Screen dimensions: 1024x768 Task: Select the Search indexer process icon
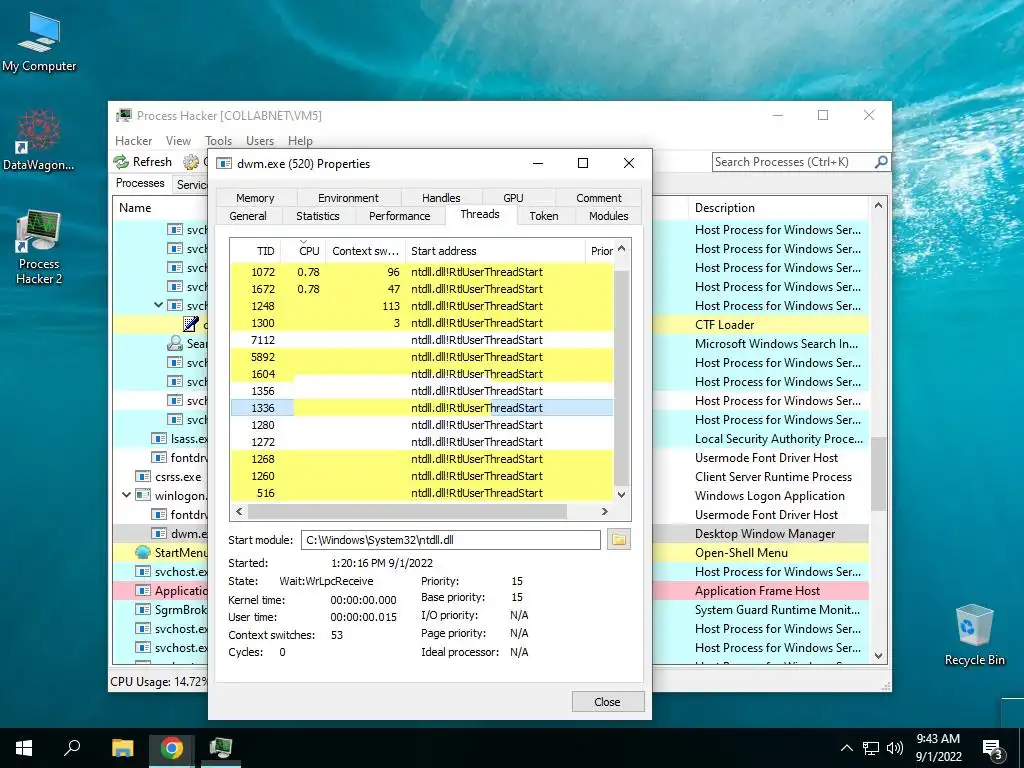point(174,344)
